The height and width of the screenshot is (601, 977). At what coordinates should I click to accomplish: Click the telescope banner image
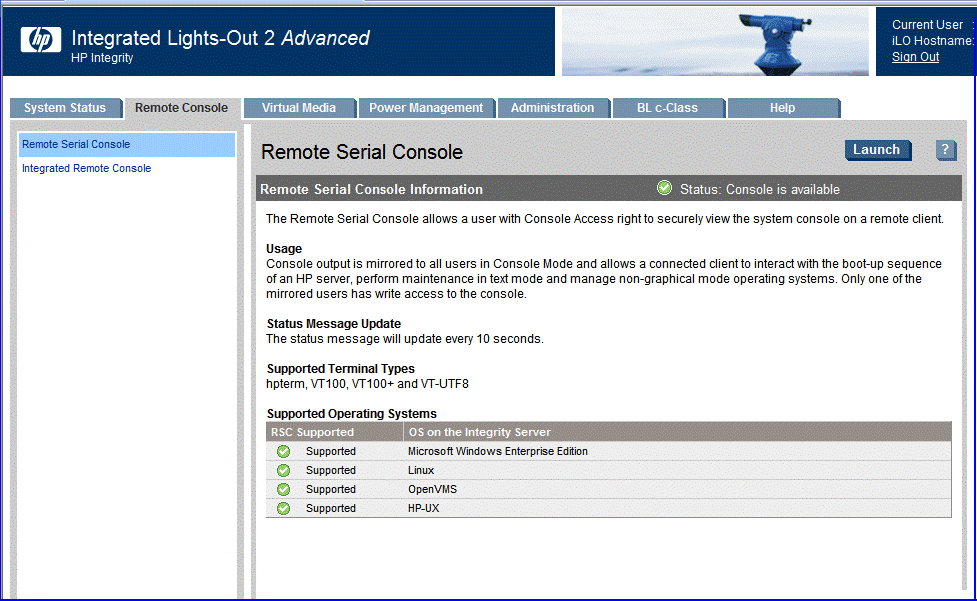tap(715, 41)
